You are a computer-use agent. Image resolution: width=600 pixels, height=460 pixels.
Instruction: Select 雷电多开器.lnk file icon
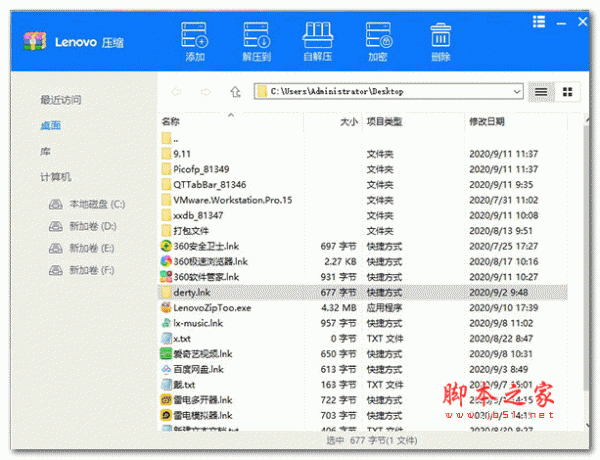coord(166,400)
